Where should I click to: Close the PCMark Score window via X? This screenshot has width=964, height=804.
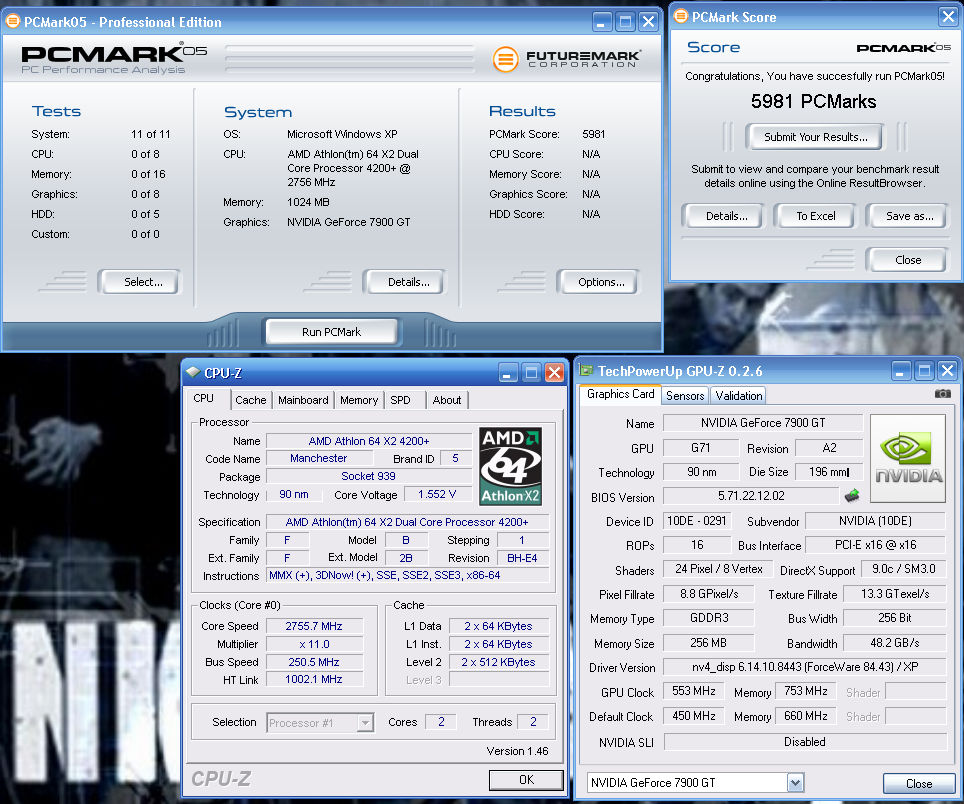948,17
